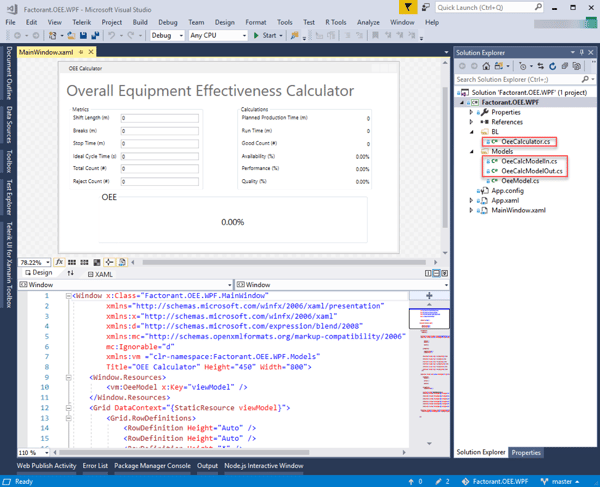Click the notifications flag icon in title bar

408,7
